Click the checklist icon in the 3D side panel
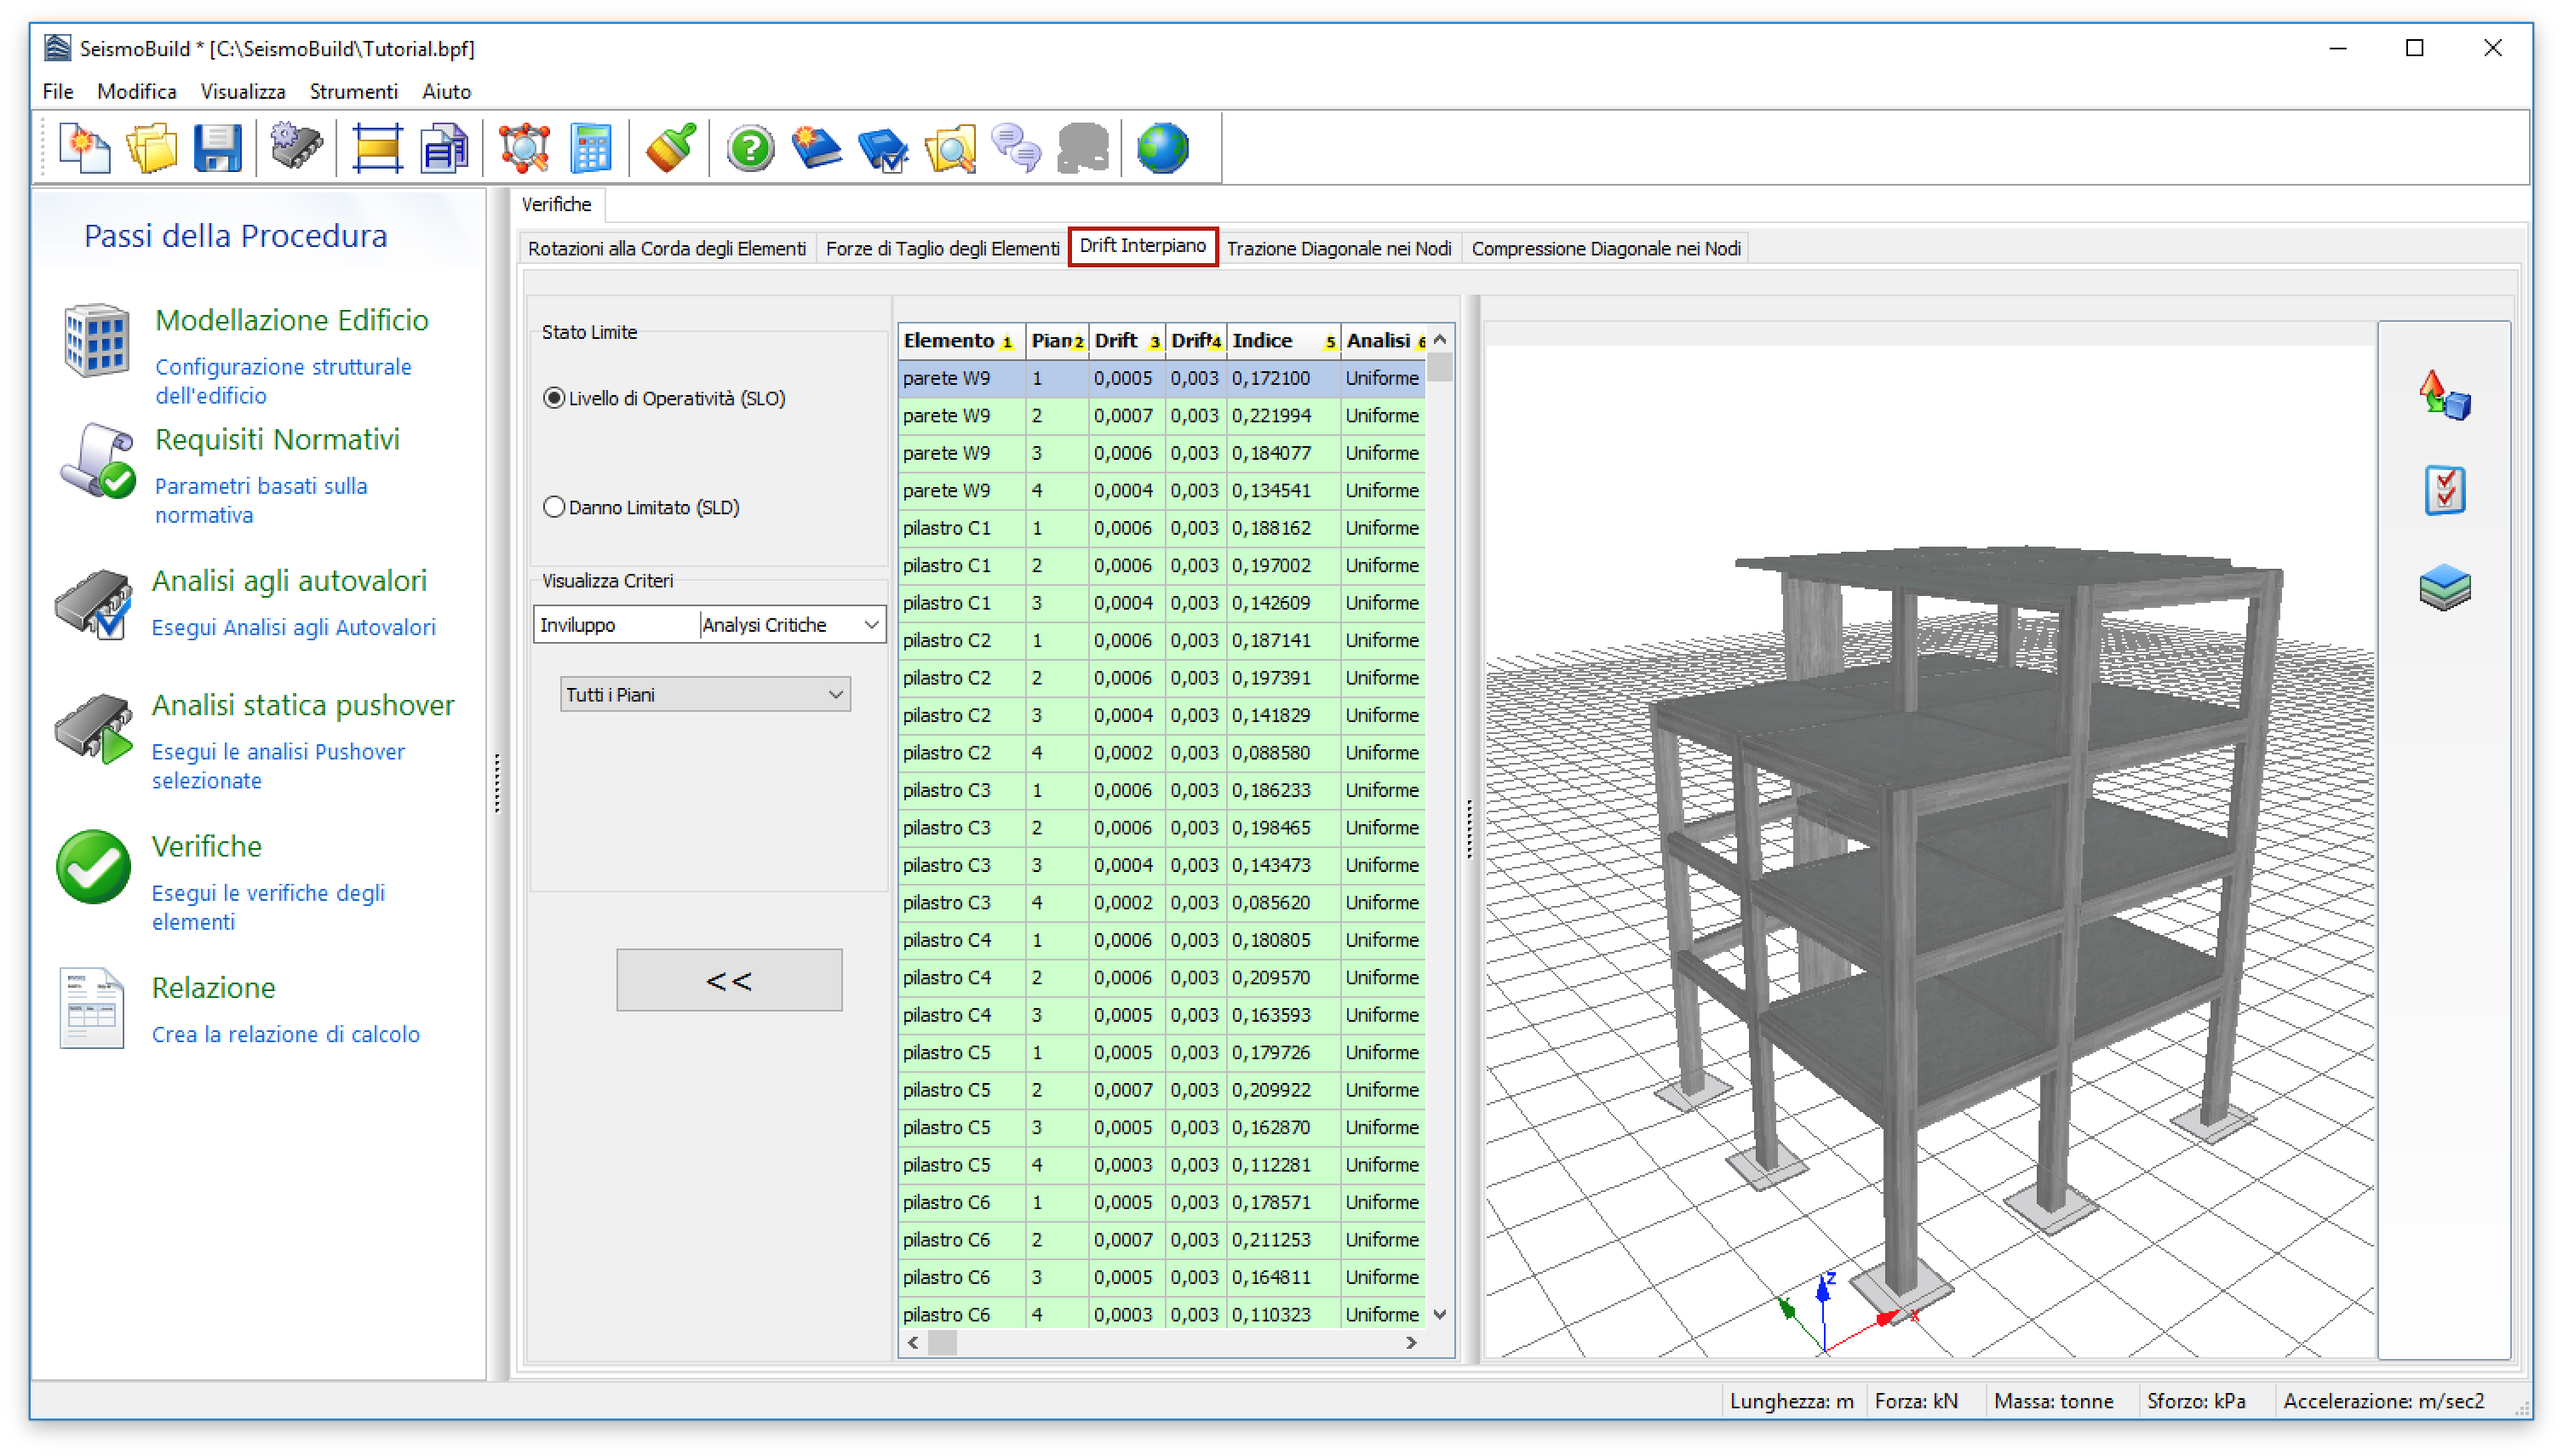 [2444, 490]
